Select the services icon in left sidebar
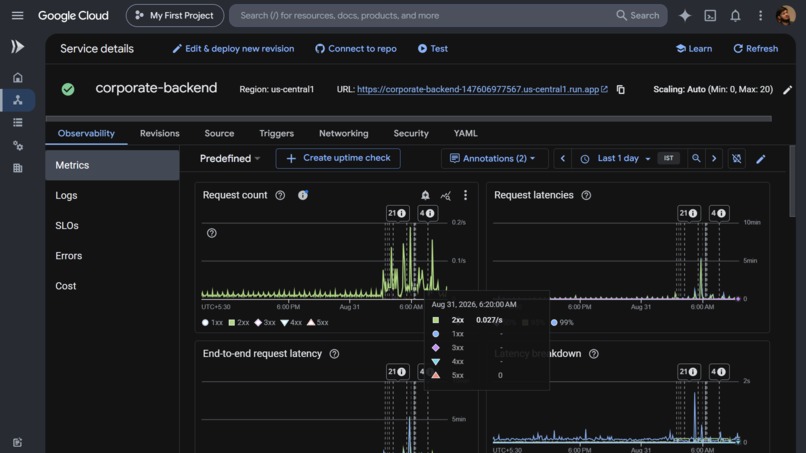806x453 pixels. point(17,100)
